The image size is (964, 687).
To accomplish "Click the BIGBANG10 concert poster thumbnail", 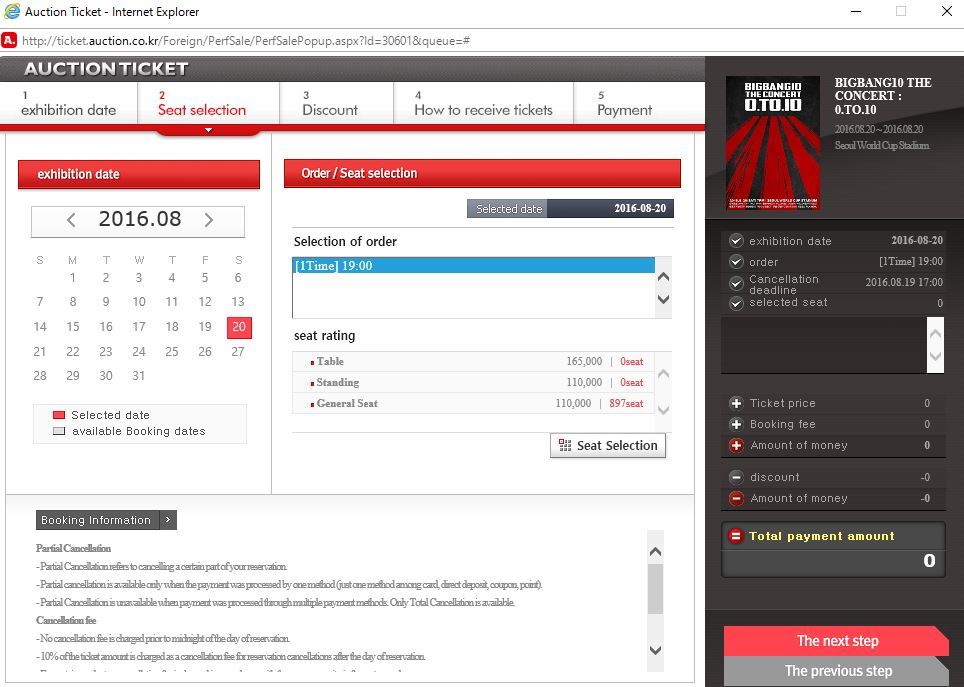I will pyautogui.click(x=773, y=143).
